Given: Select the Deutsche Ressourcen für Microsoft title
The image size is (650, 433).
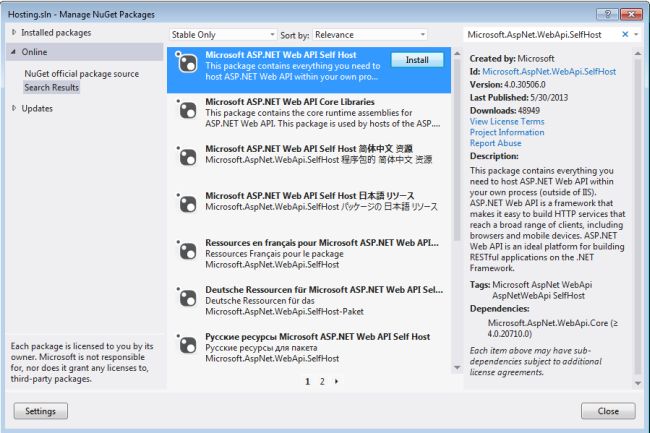Looking at the screenshot, I should tap(324, 290).
